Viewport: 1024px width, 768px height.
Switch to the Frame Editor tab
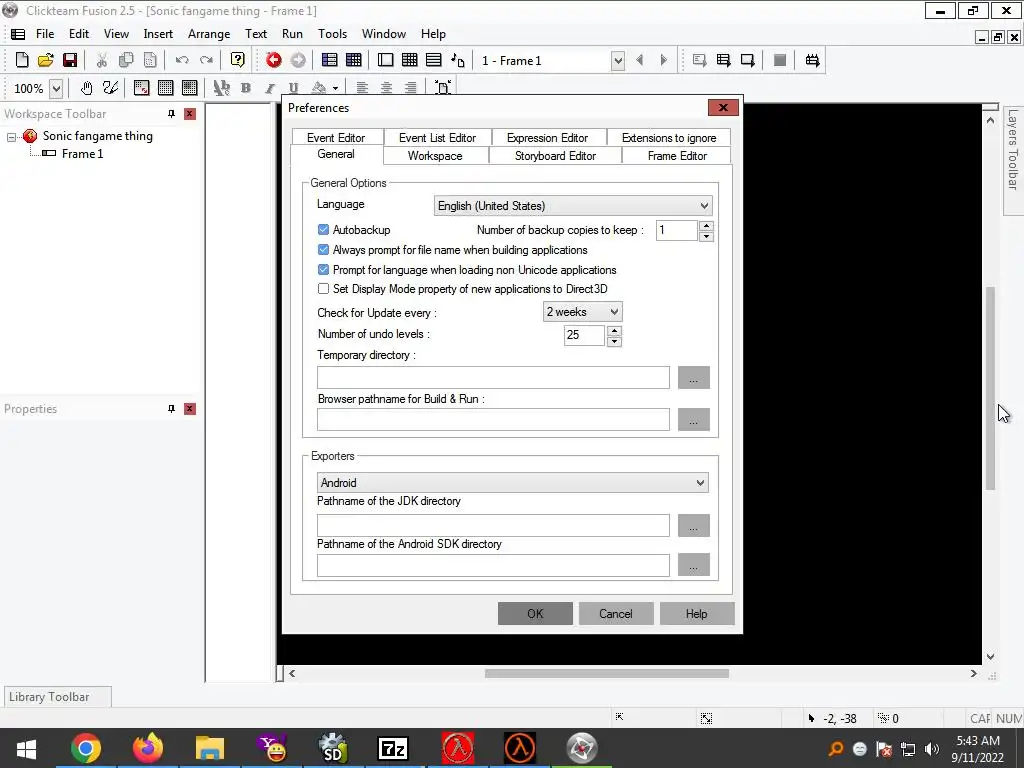[x=677, y=155]
